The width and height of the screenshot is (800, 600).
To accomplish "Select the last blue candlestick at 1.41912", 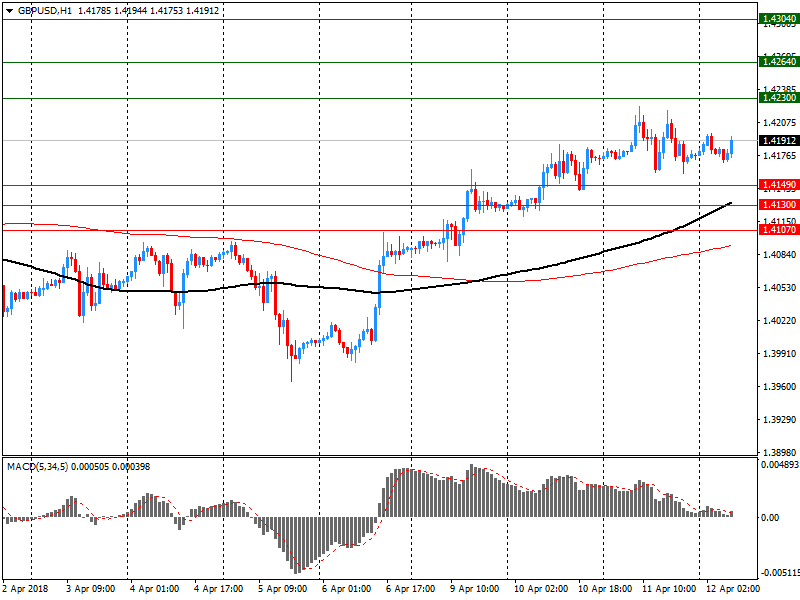I will point(731,146).
